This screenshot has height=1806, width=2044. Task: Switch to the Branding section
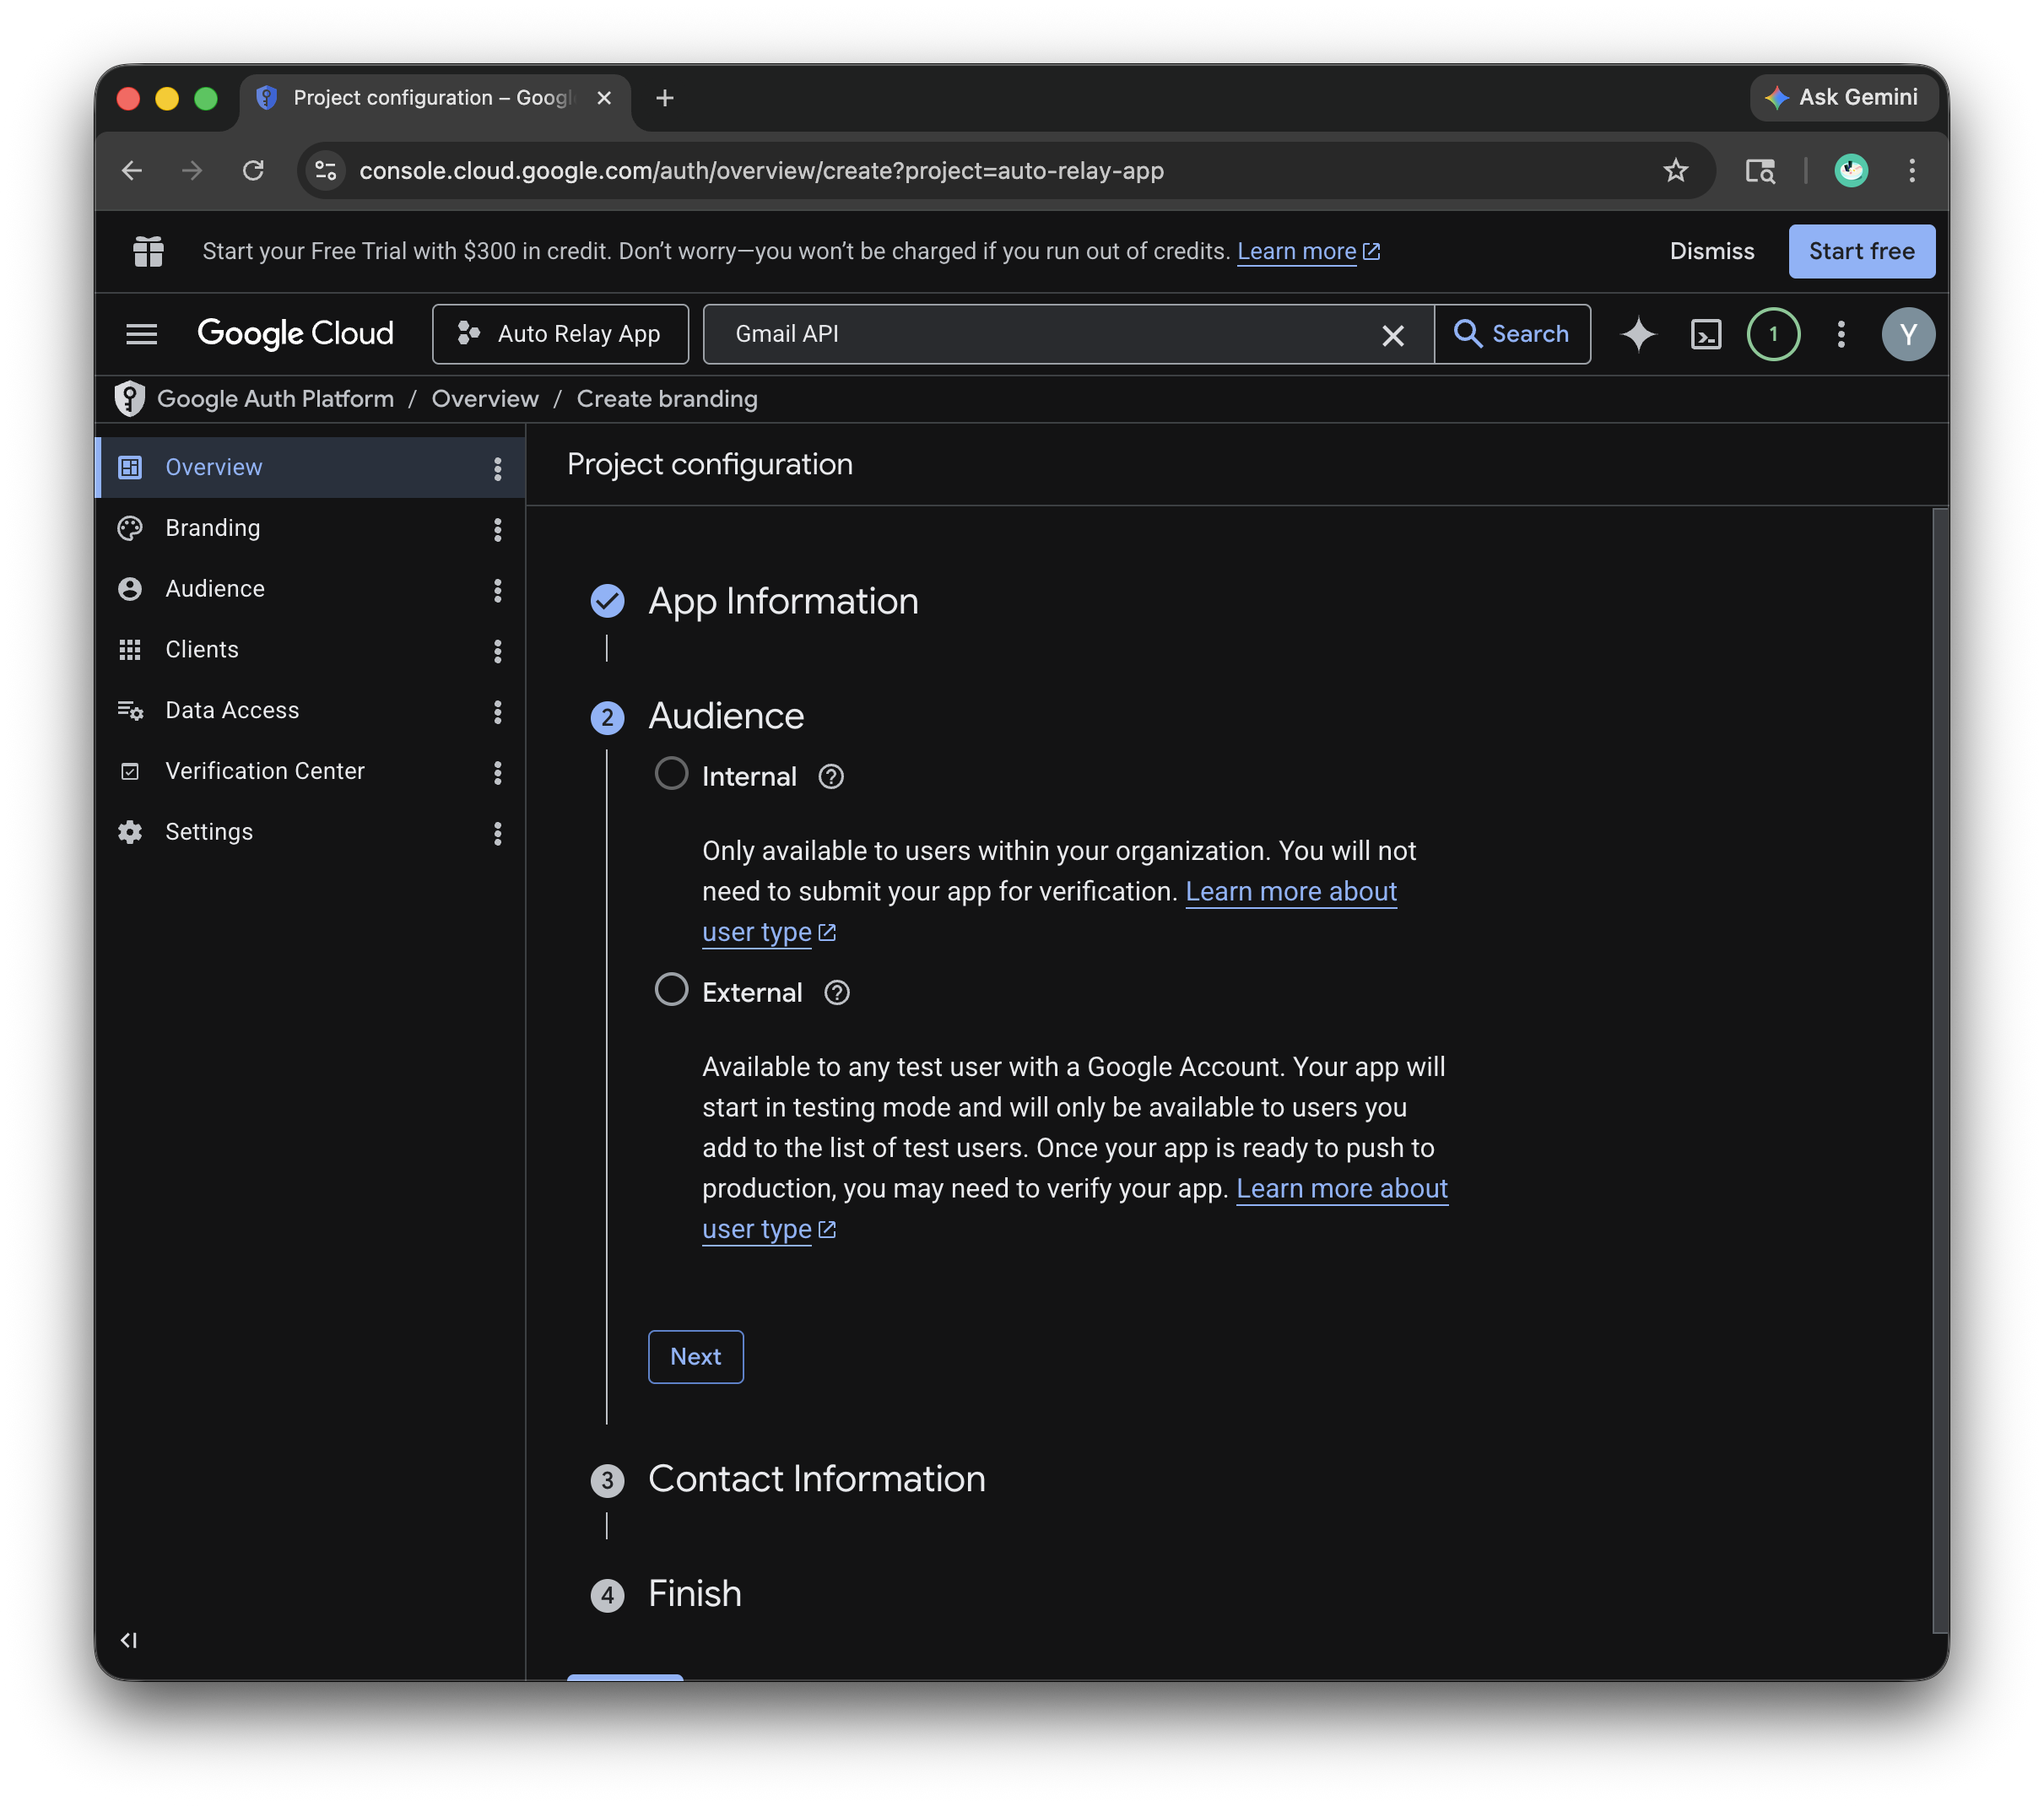[x=212, y=528]
